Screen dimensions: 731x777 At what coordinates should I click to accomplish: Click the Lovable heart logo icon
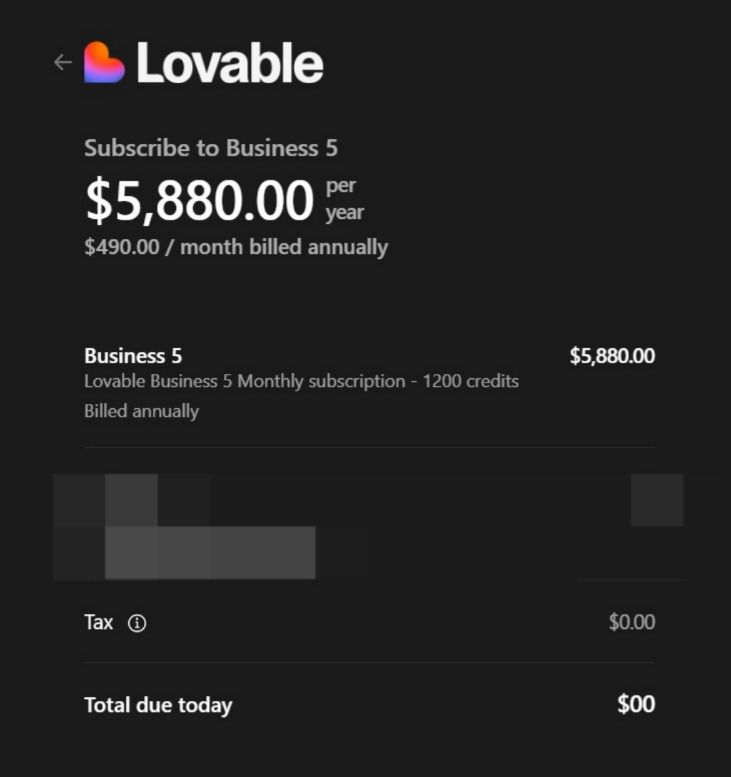click(104, 62)
